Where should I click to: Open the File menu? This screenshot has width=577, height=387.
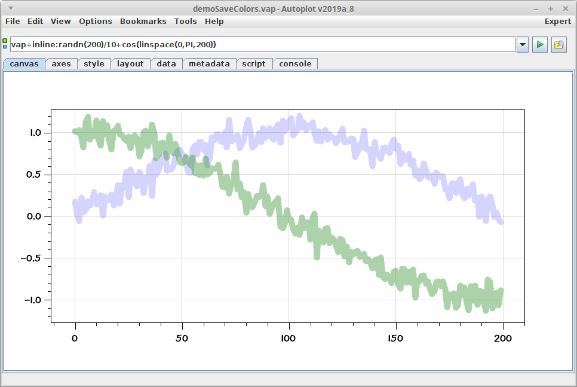(13, 21)
